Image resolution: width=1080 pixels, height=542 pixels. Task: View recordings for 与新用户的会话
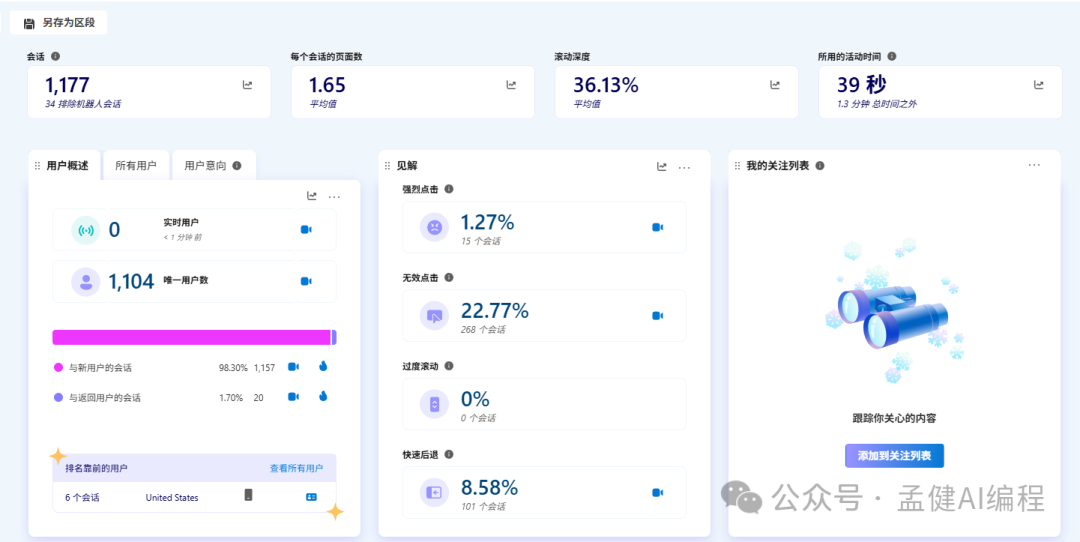point(293,367)
